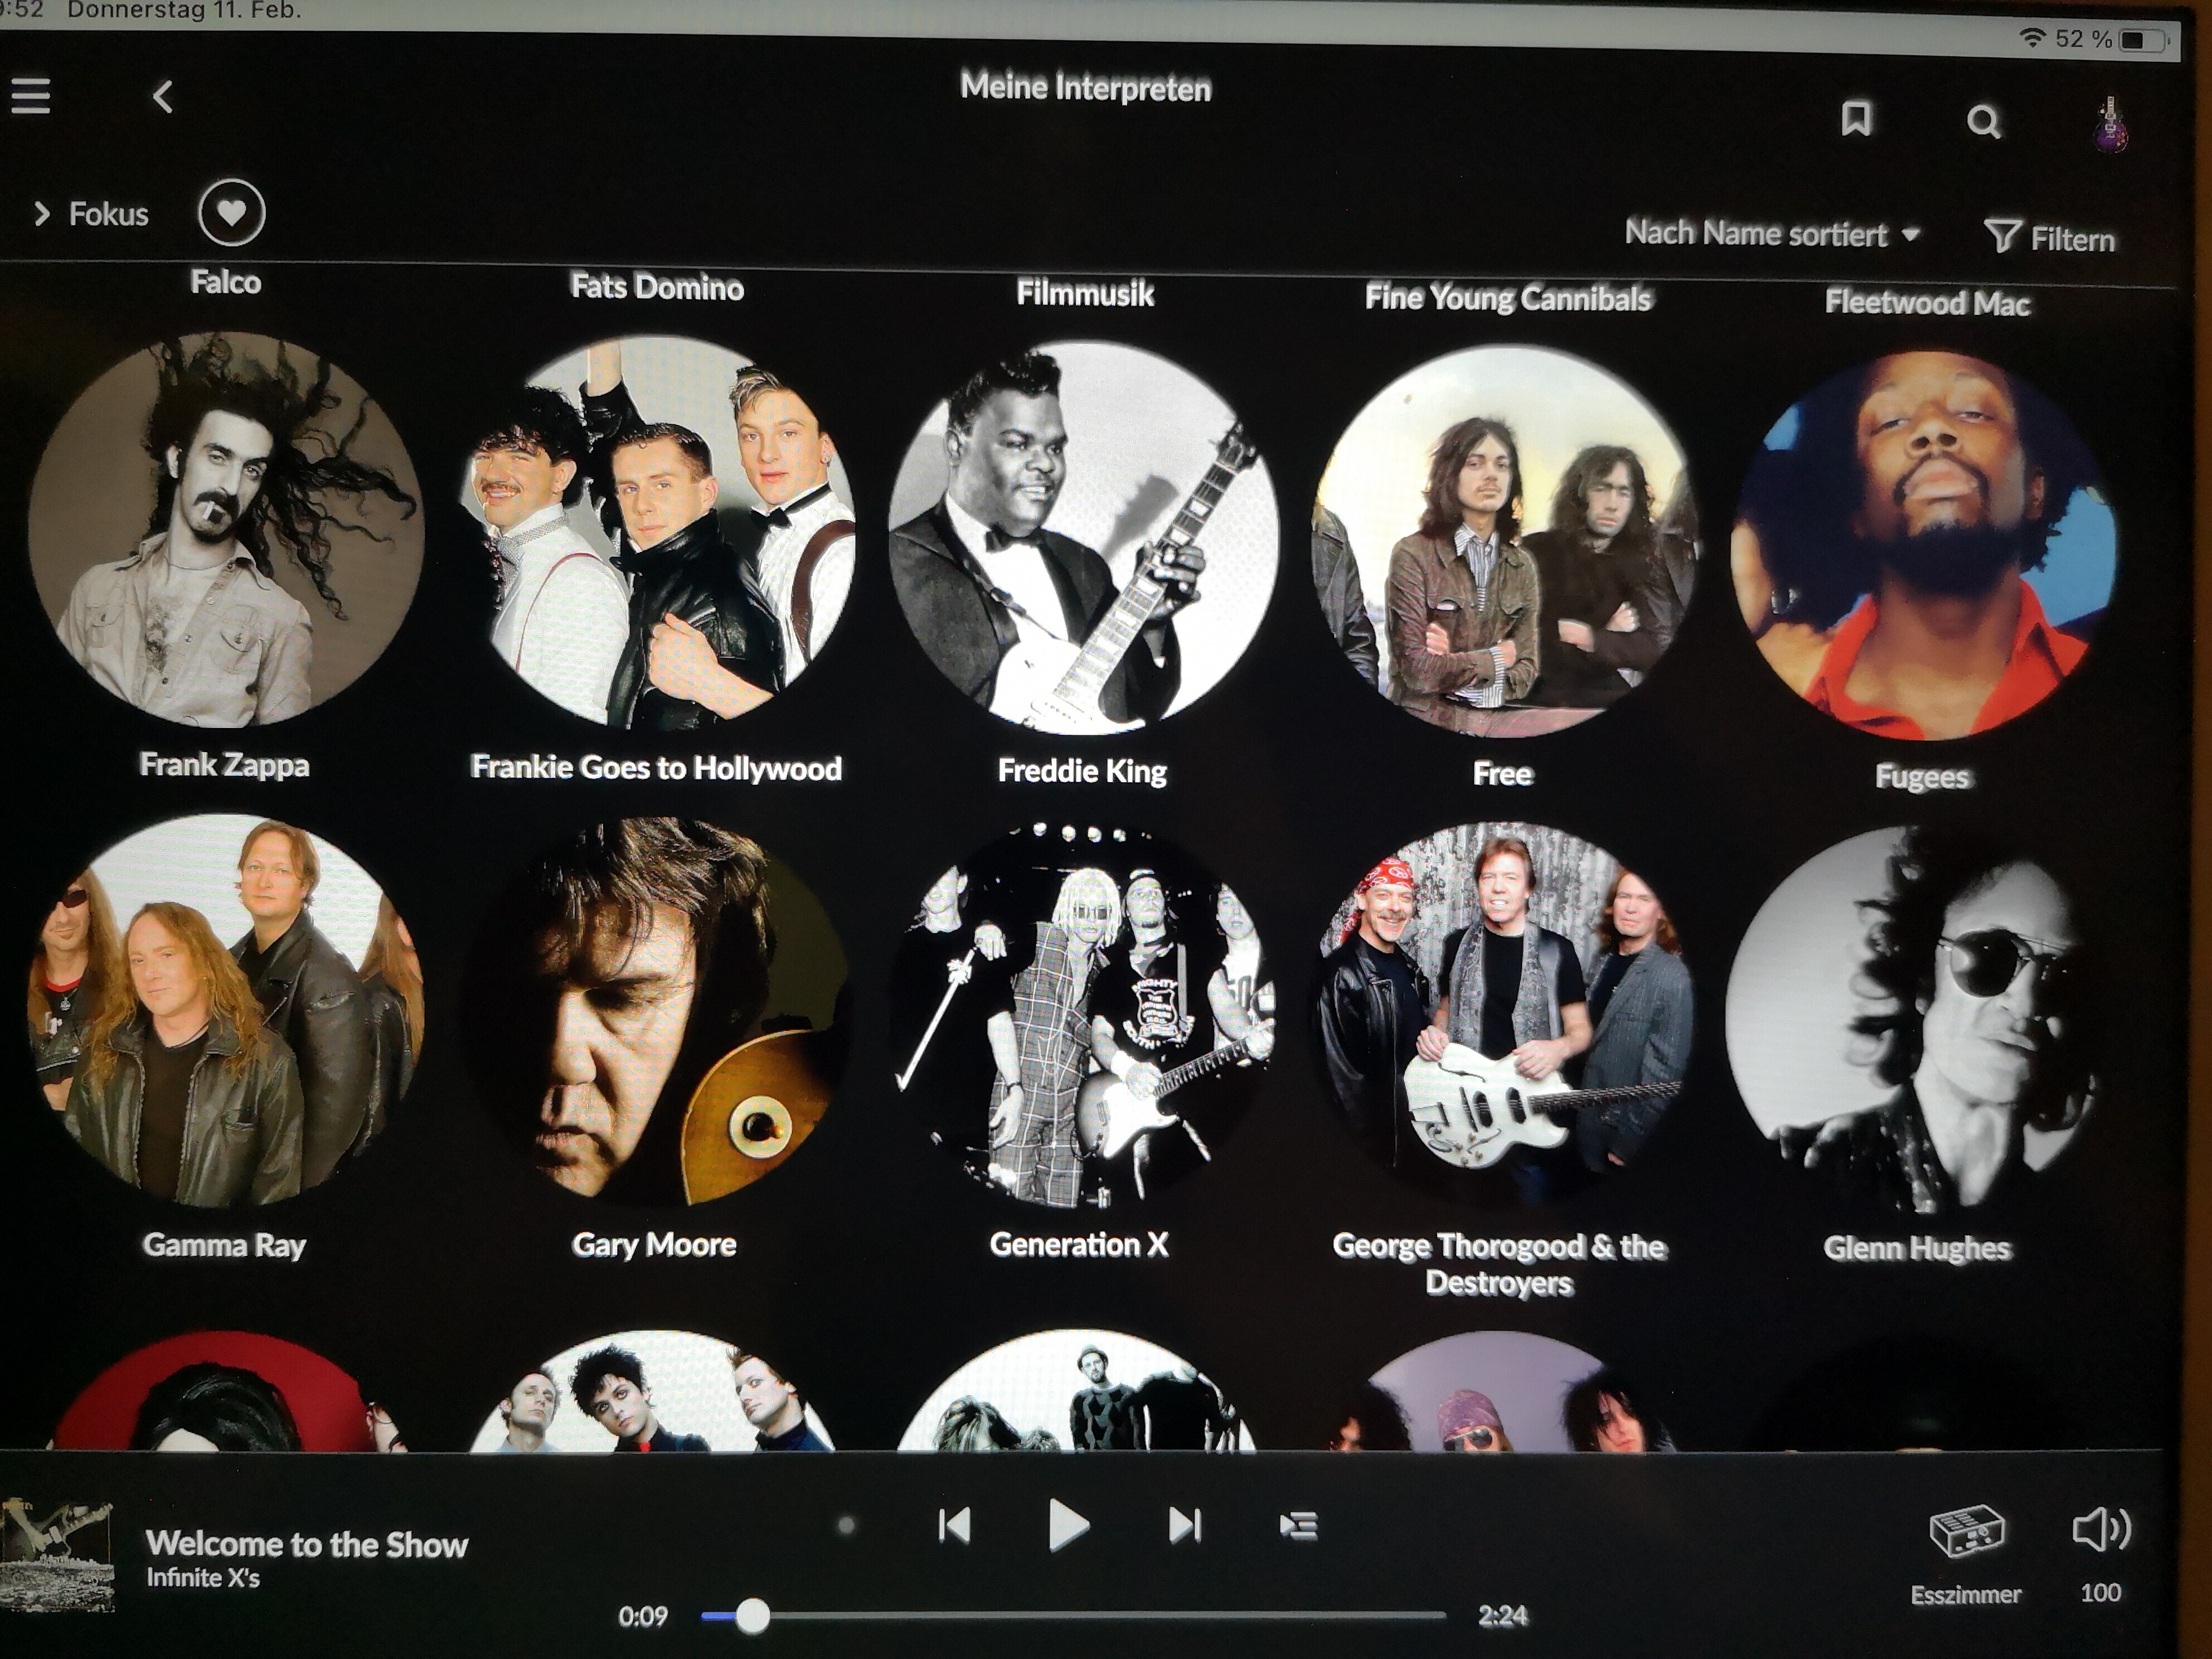The height and width of the screenshot is (1659, 2212).
Task: Open the Freddie King artist picture
Action: [1084, 537]
